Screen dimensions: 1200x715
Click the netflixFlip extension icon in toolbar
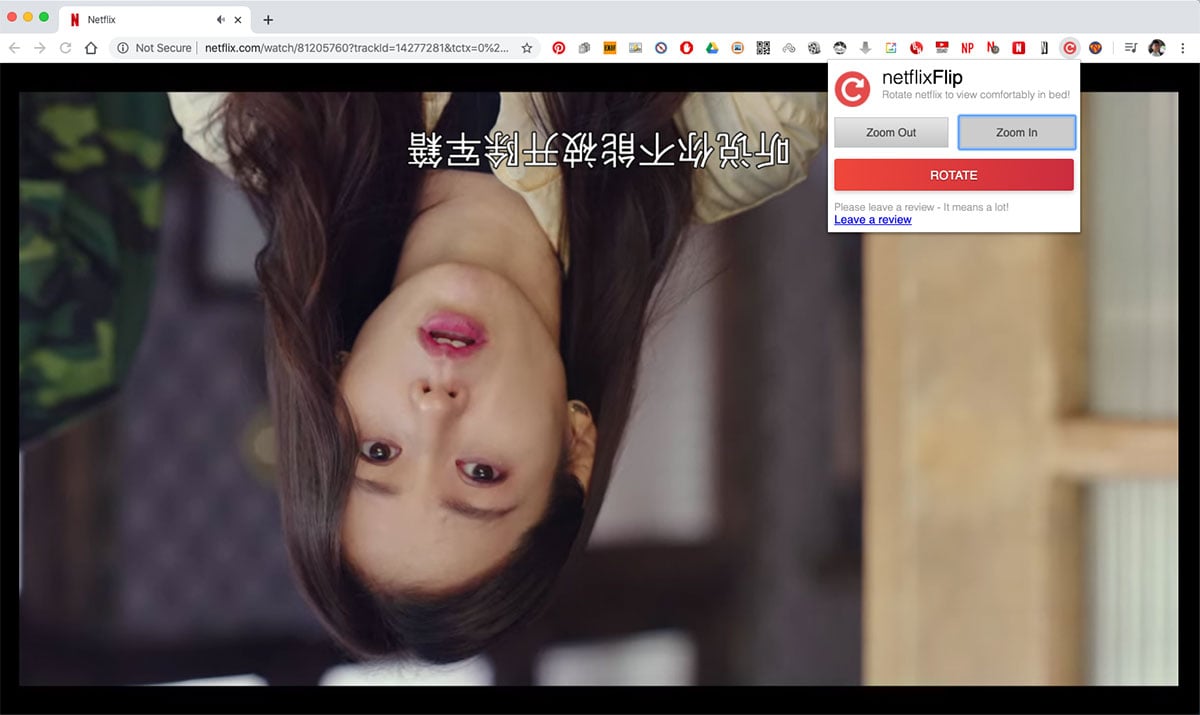coord(1069,47)
